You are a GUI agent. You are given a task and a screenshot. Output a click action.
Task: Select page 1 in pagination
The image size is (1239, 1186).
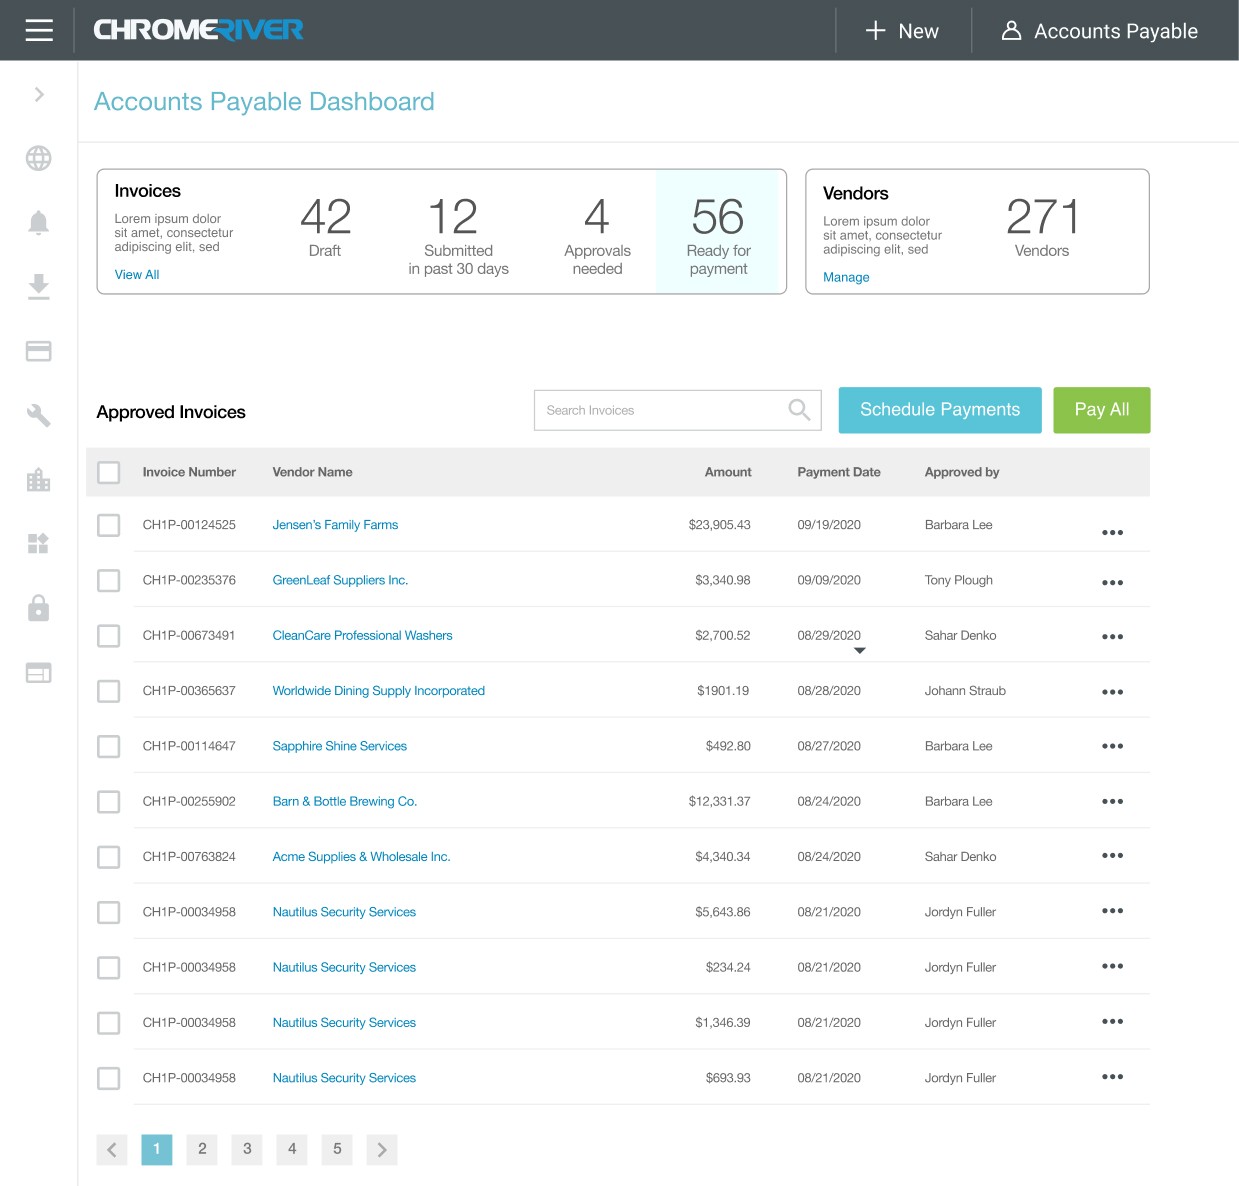pyautogui.click(x=157, y=1149)
